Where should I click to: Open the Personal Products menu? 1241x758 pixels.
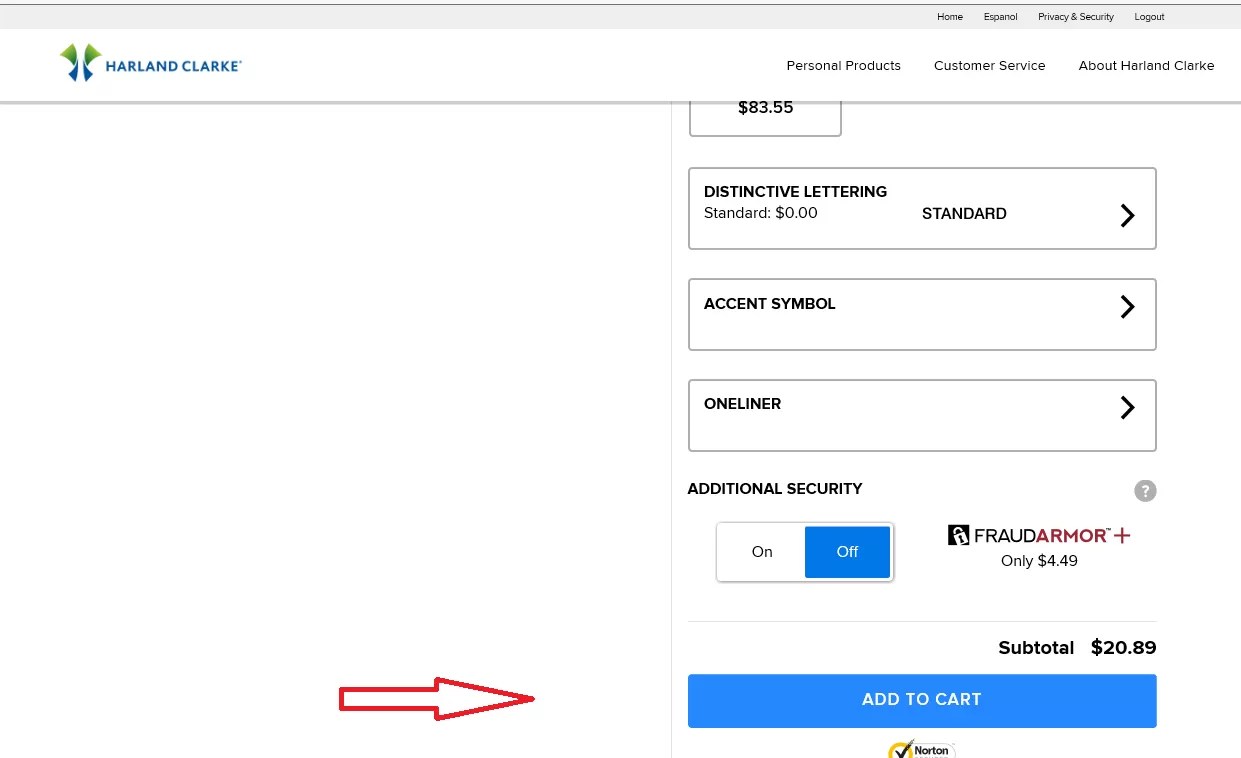click(x=843, y=65)
